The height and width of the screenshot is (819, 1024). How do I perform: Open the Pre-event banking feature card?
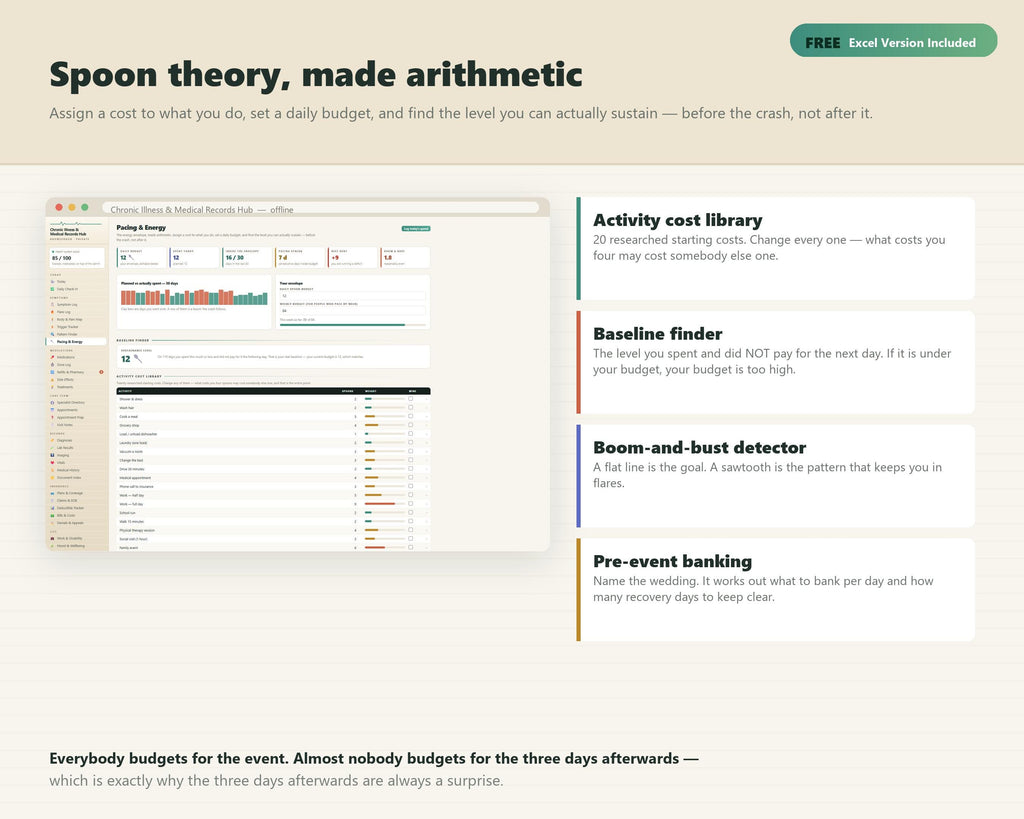776,589
